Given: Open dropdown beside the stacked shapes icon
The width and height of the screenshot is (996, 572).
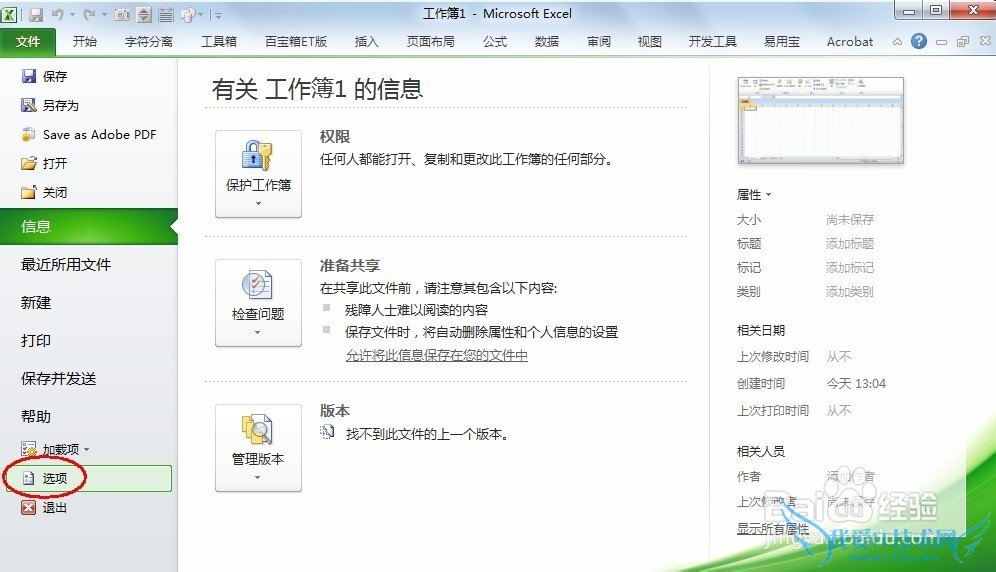Looking at the screenshot, I should 200,14.
